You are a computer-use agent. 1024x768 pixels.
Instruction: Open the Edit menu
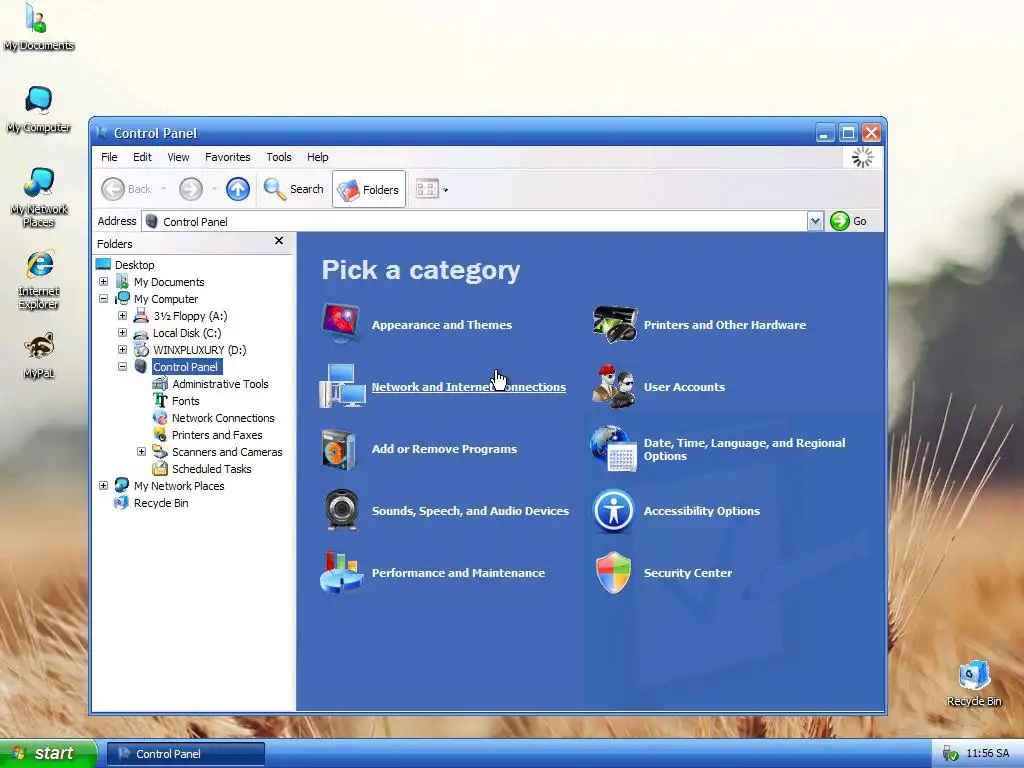pos(142,157)
